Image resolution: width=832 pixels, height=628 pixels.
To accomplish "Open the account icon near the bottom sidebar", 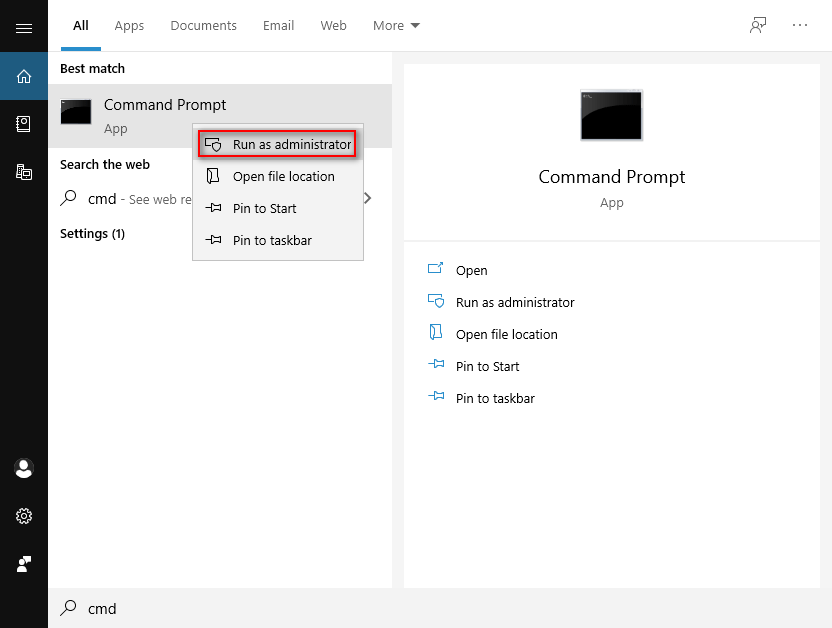I will tap(24, 468).
